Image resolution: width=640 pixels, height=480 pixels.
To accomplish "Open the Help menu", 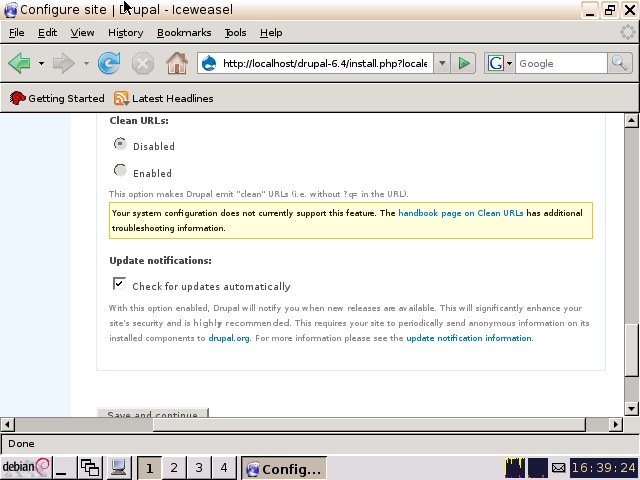I will pos(271,33).
